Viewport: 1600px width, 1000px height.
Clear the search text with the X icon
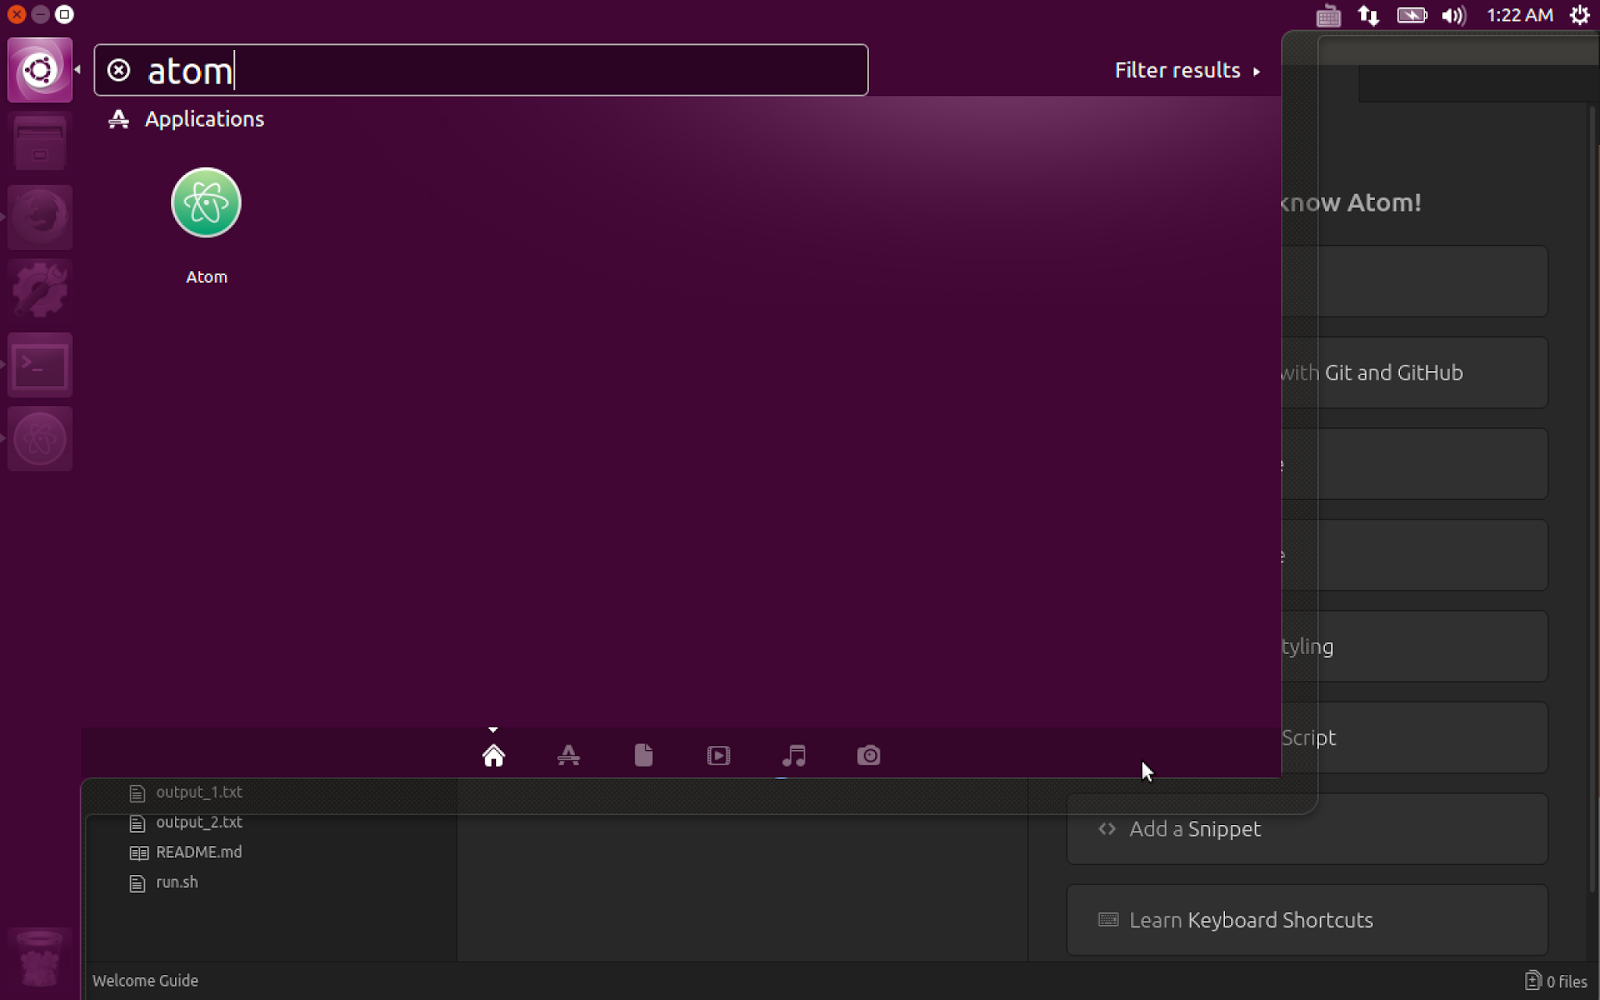click(119, 70)
